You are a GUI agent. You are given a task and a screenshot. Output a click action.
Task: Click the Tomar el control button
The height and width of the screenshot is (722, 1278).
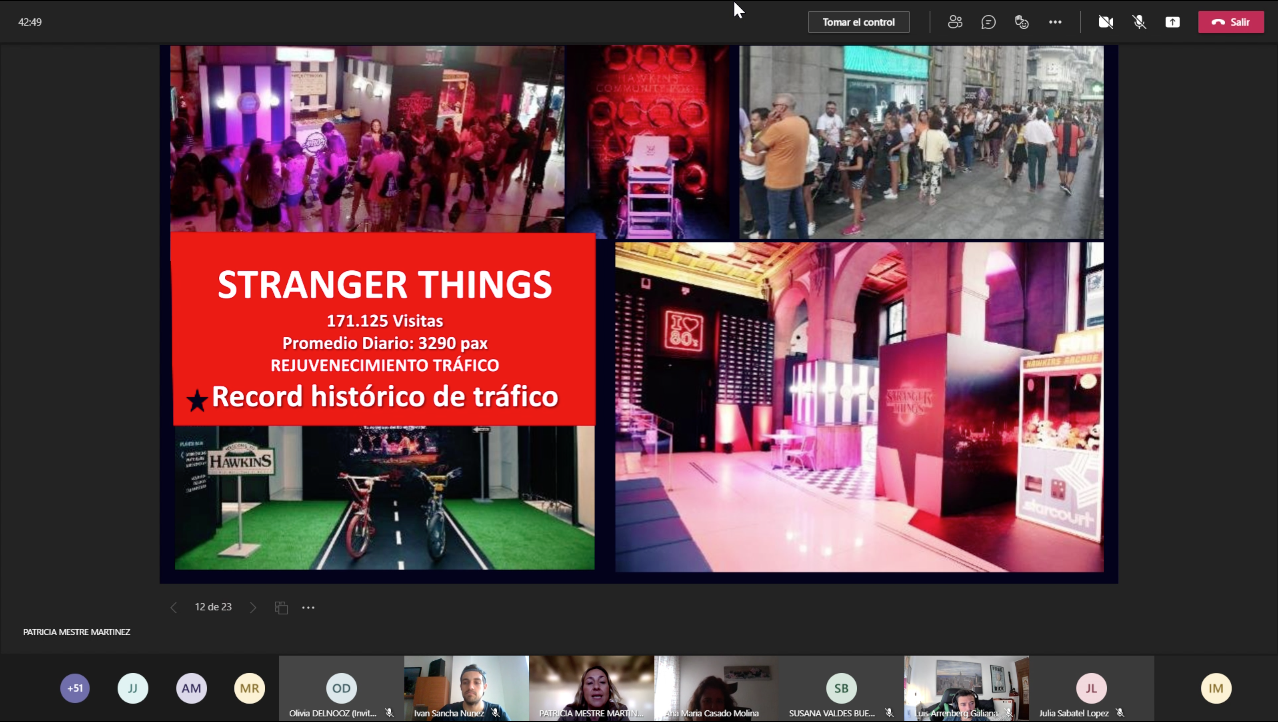click(x=859, y=22)
